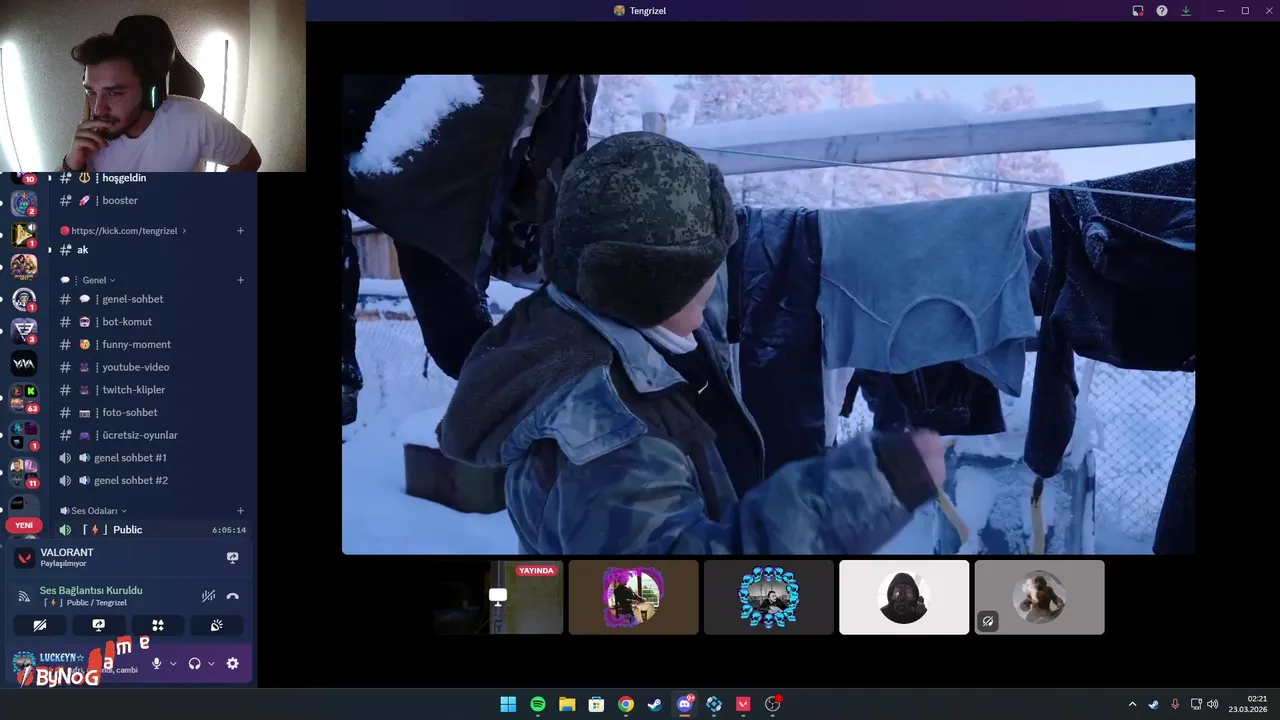The height and width of the screenshot is (720, 1280).
Task: Share VALORANT screen from the activity panel
Action: click(x=233, y=558)
